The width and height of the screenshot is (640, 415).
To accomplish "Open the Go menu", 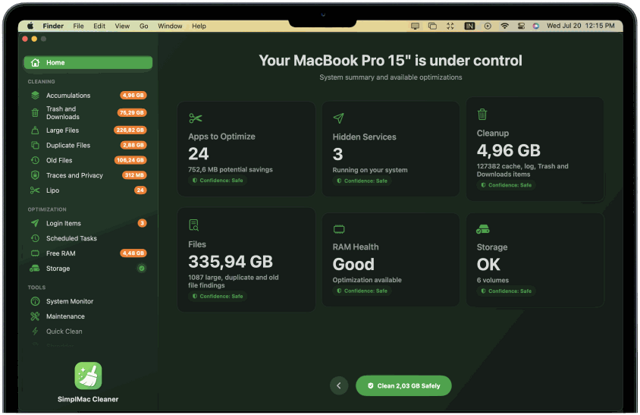I will 144,26.
